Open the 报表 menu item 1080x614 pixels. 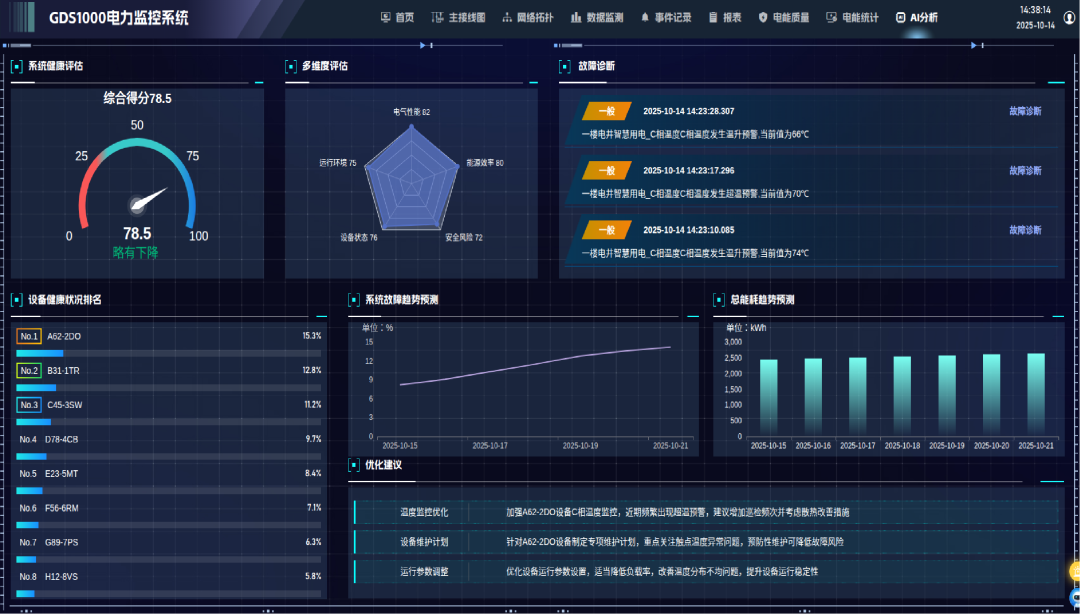click(713, 17)
